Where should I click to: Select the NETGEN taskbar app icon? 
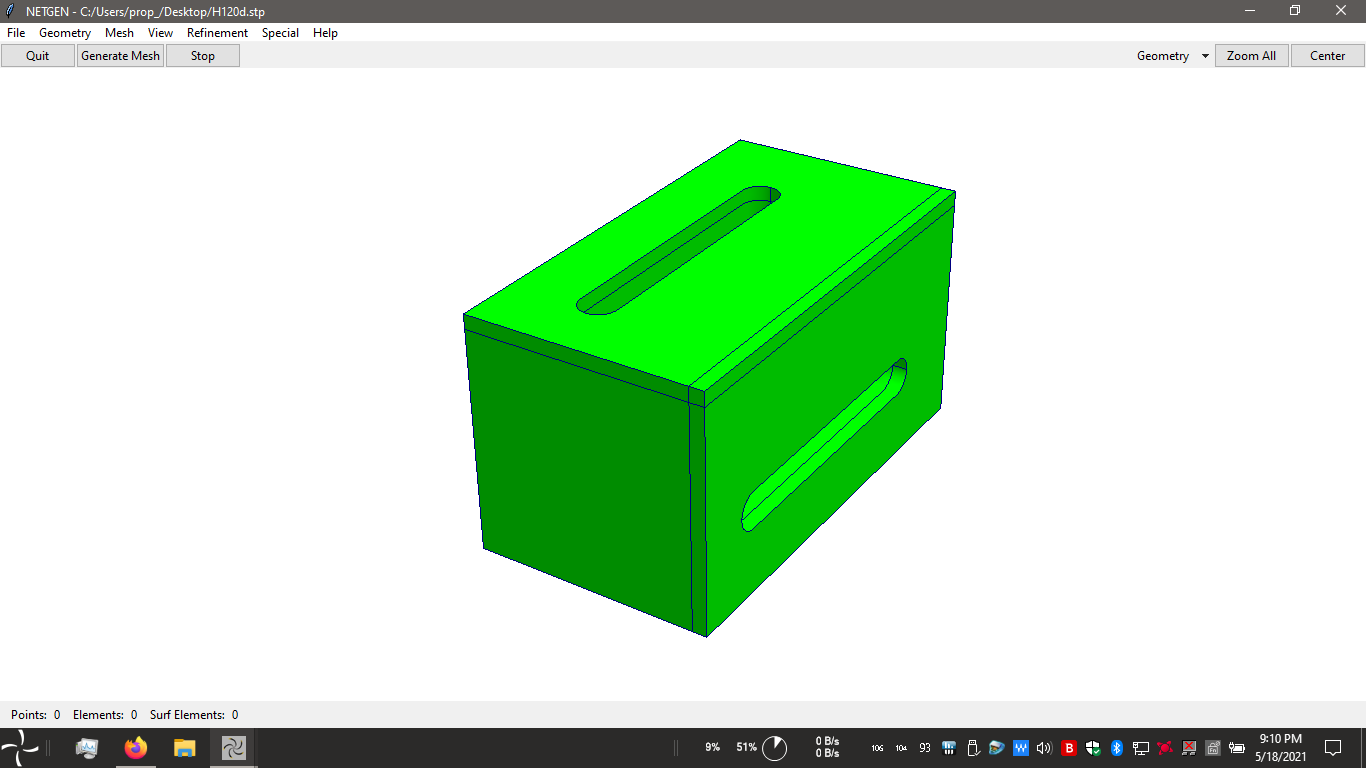[x=233, y=748]
